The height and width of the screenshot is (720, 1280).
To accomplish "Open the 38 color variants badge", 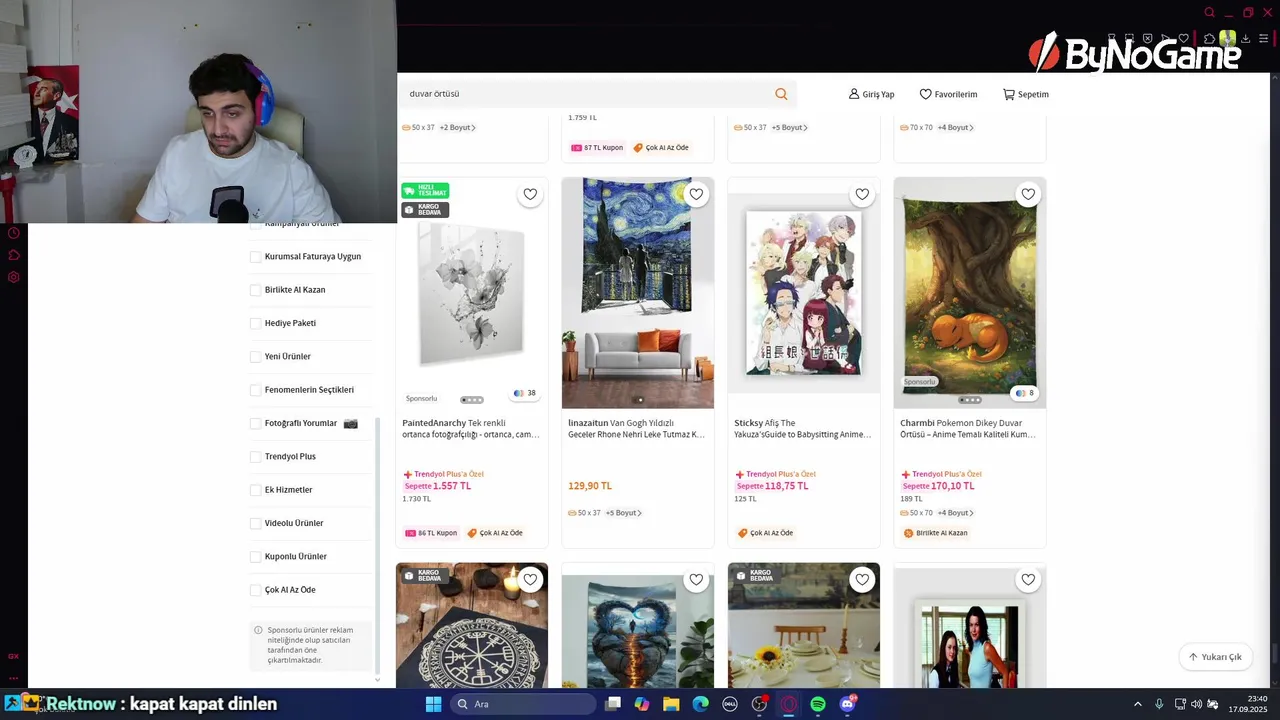I will tap(525, 394).
